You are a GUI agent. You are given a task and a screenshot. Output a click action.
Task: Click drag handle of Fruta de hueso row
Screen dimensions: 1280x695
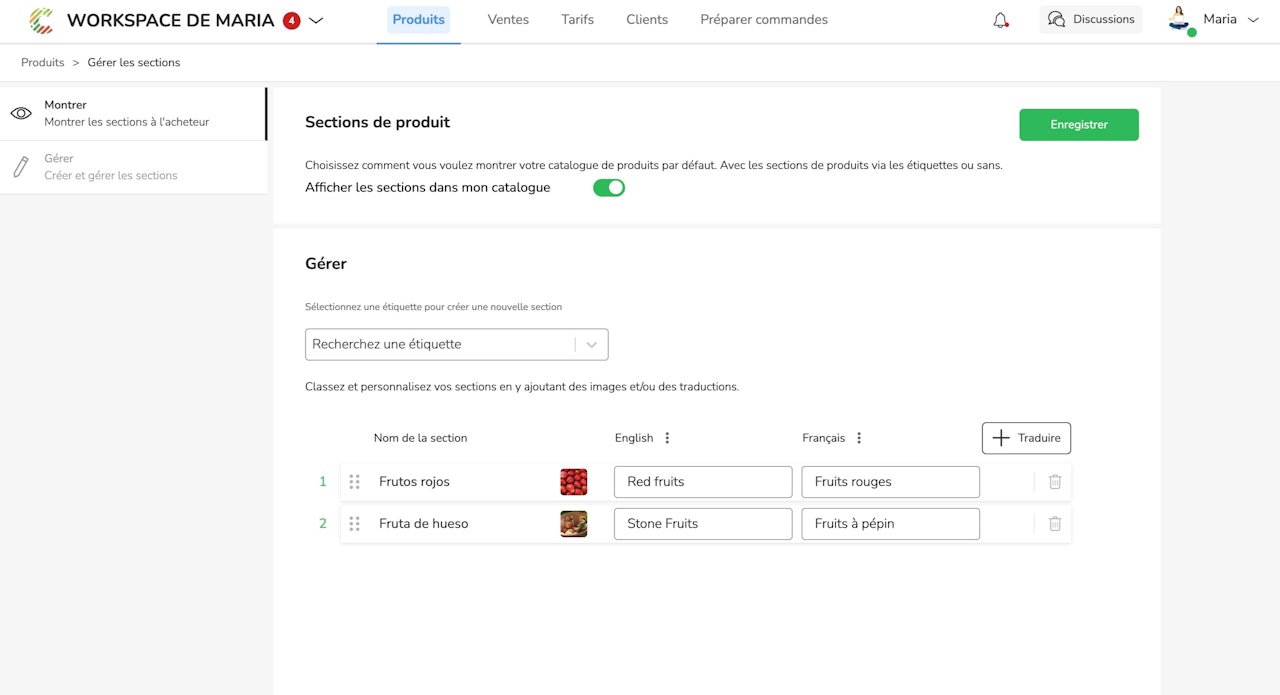coord(354,524)
